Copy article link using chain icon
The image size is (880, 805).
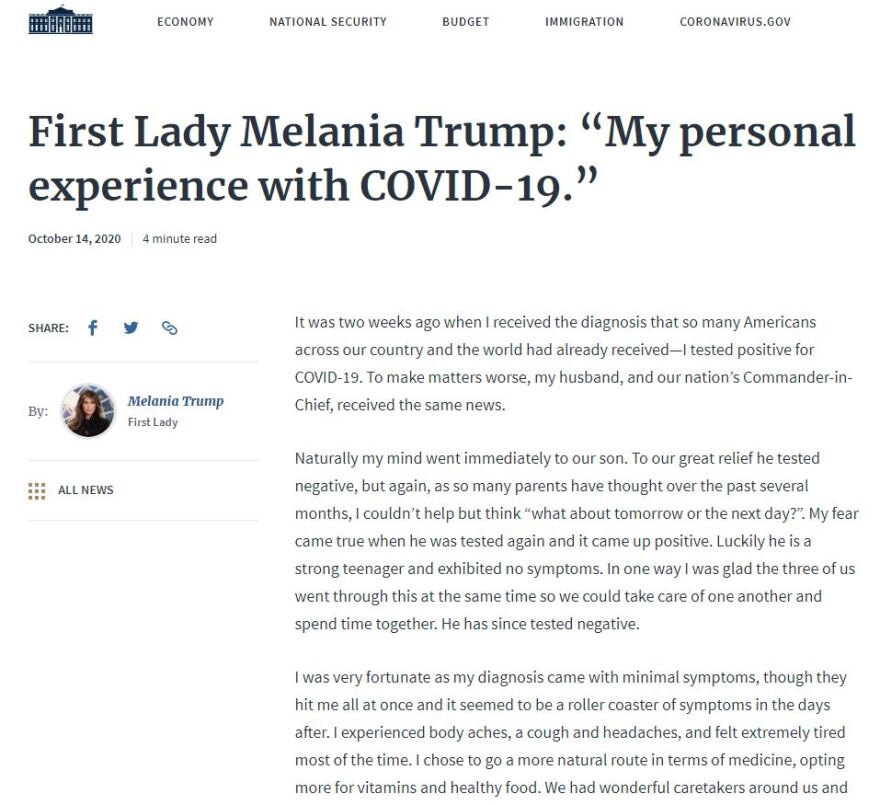tap(170, 328)
